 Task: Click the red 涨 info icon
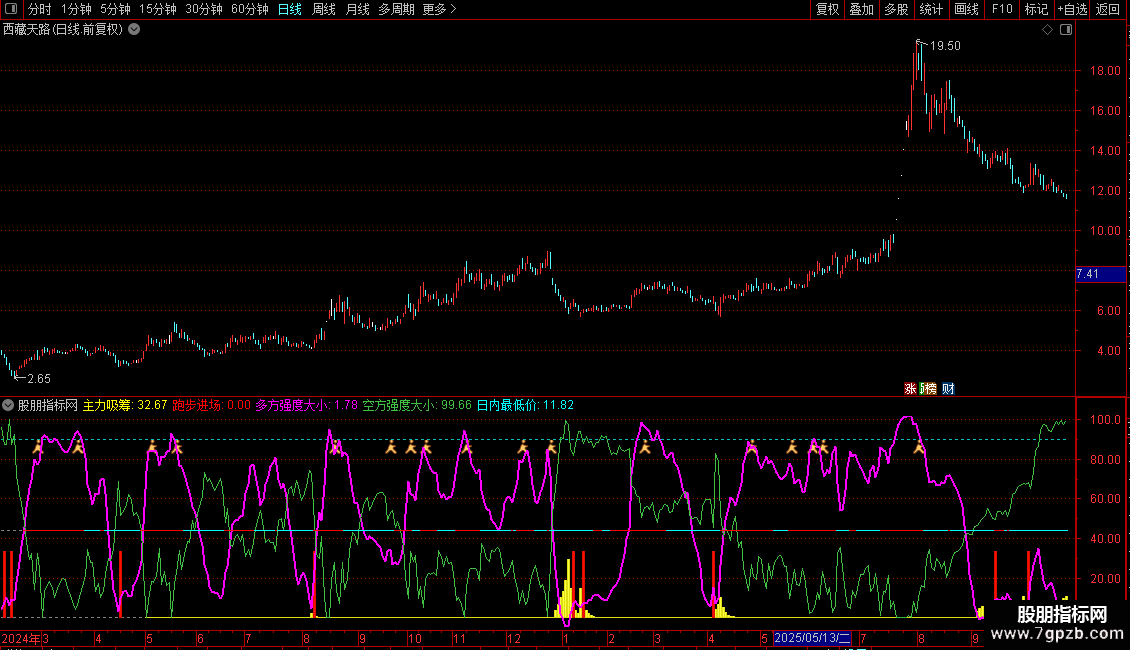(911, 389)
